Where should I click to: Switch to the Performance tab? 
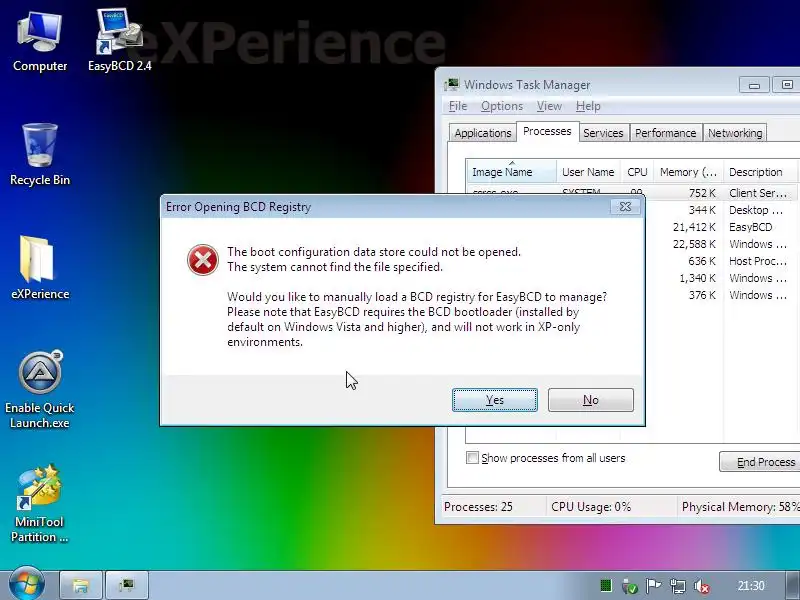665,133
